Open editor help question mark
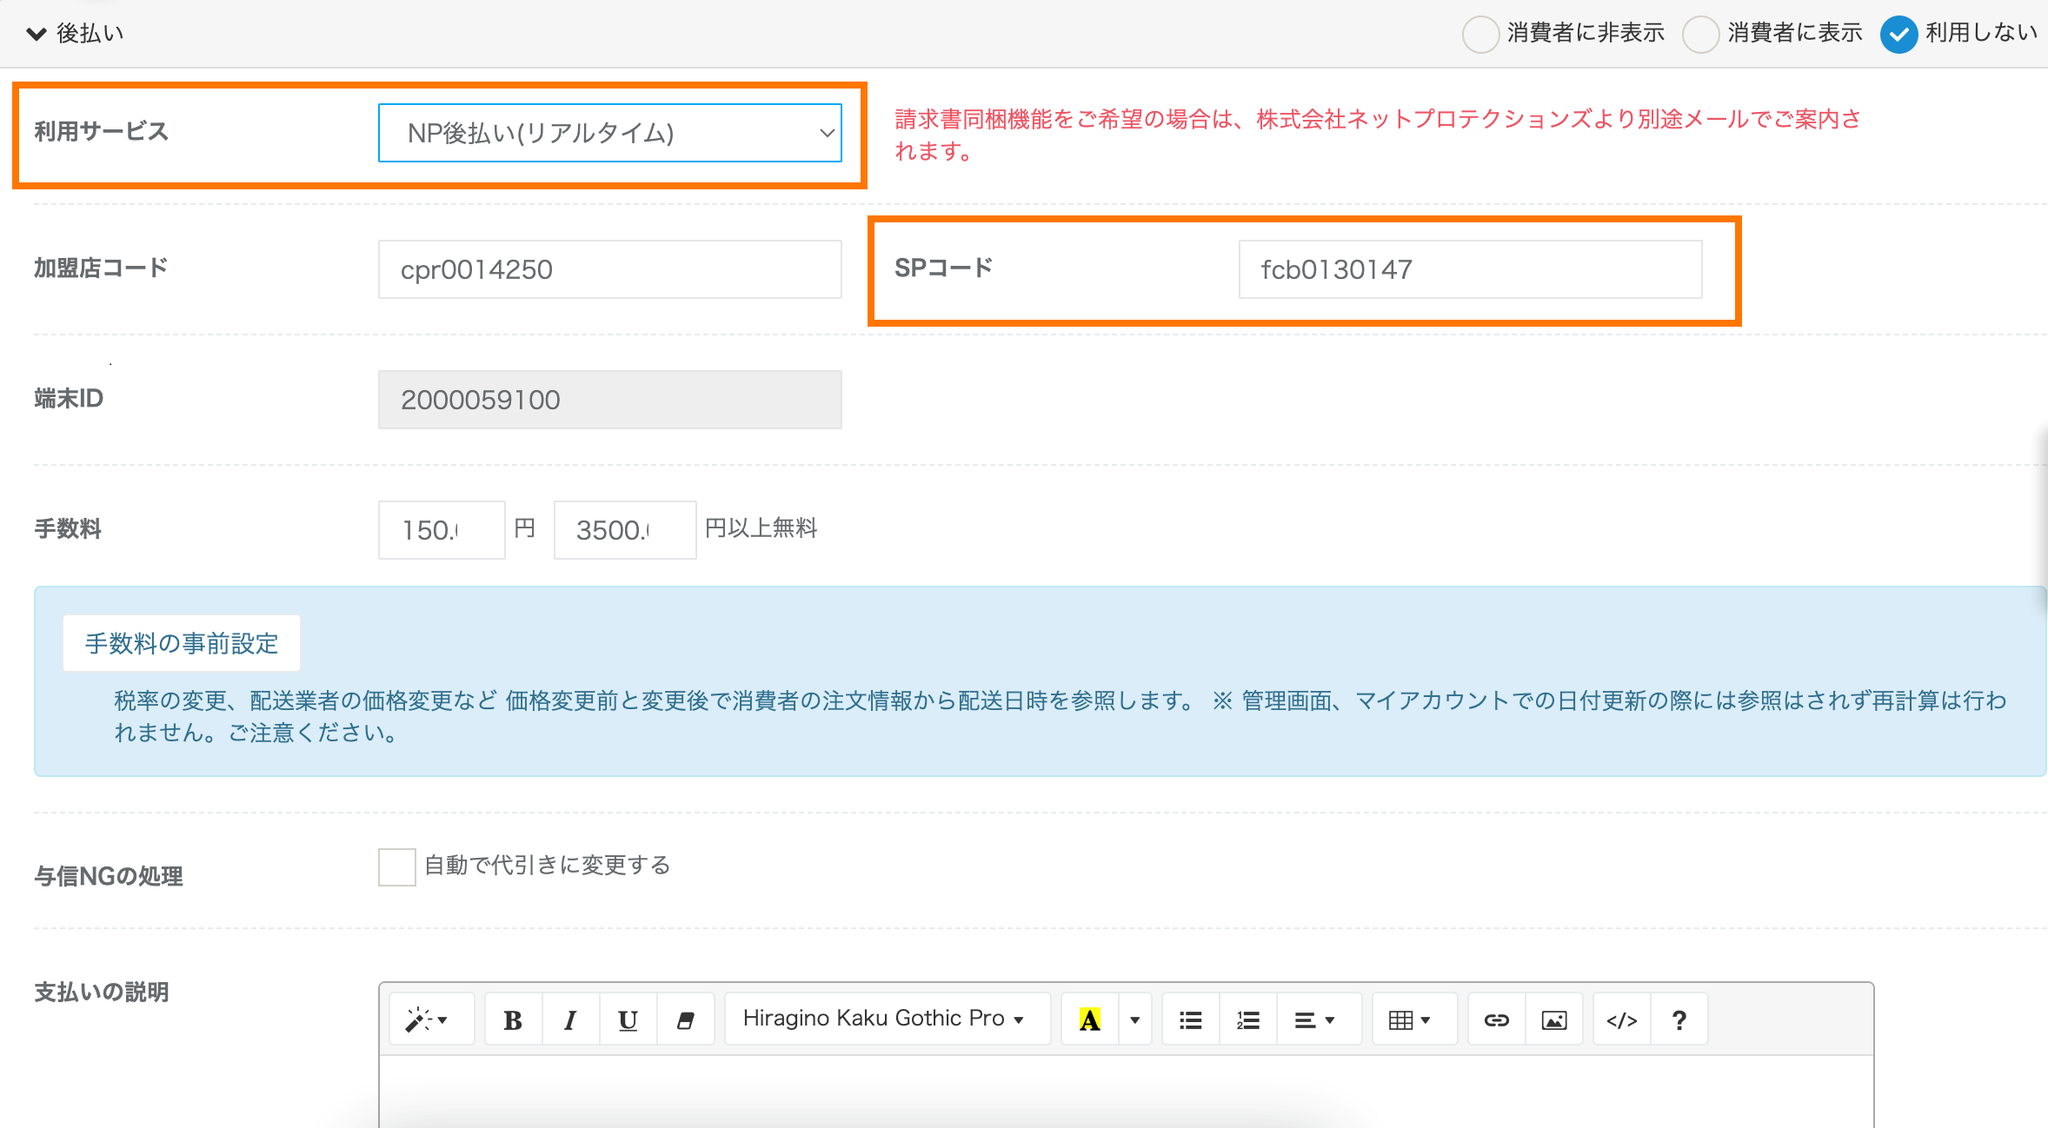The height and width of the screenshot is (1128, 2048). [1679, 1020]
